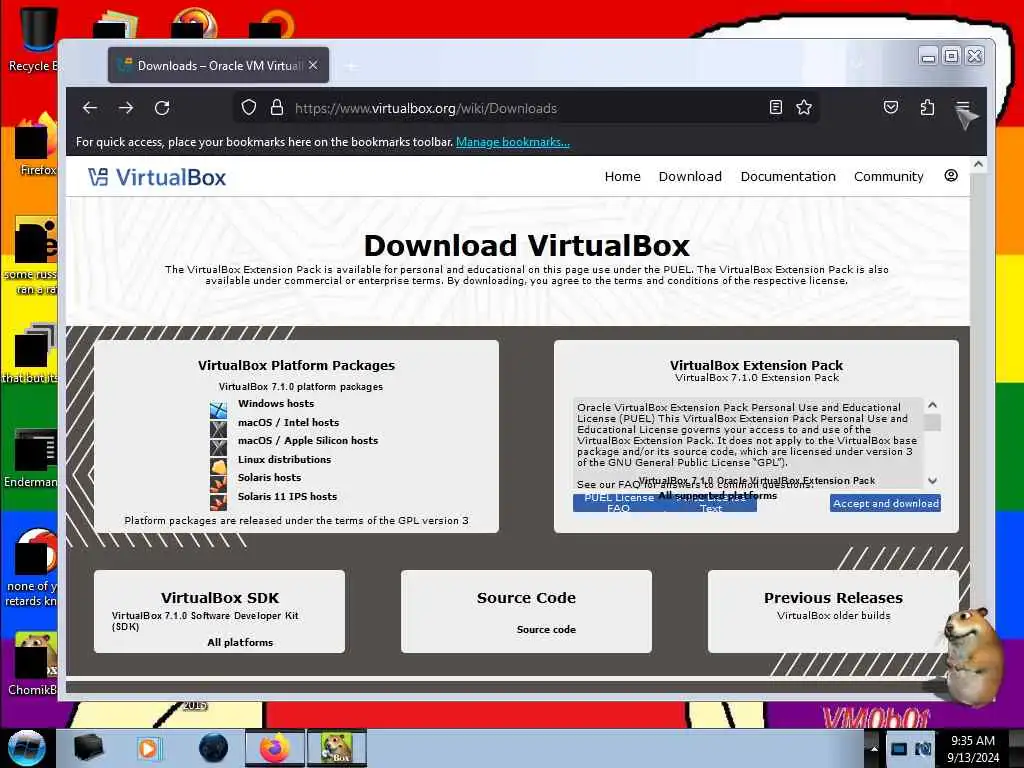Click the Linux distributions icon
This screenshot has height=768, width=1024.
click(x=218, y=466)
